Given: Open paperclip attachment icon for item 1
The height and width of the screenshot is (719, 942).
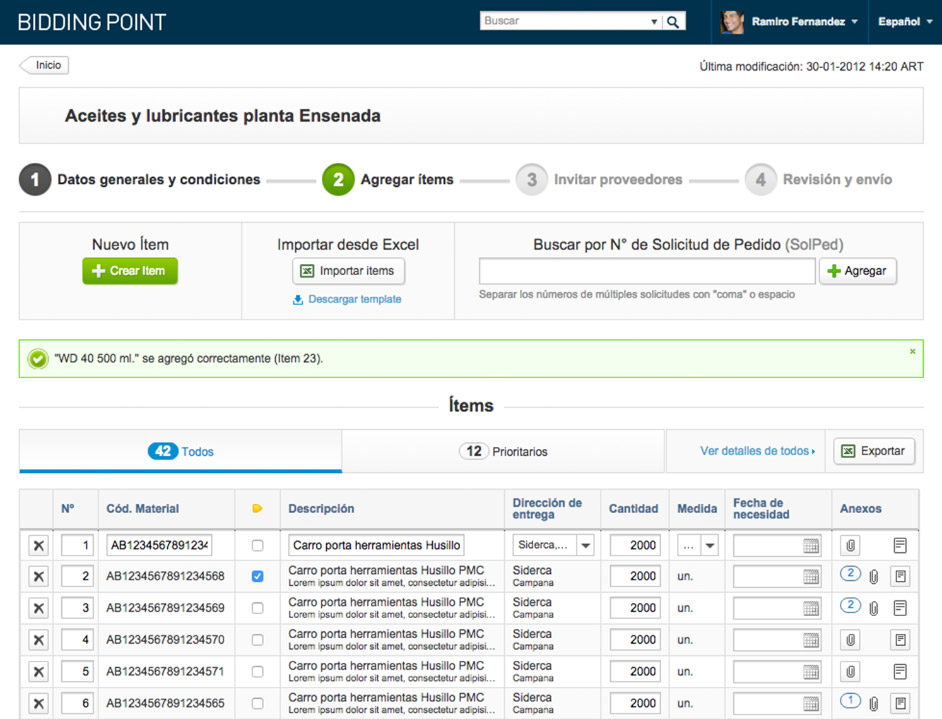Looking at the screenshot, I should pos(850,545).
